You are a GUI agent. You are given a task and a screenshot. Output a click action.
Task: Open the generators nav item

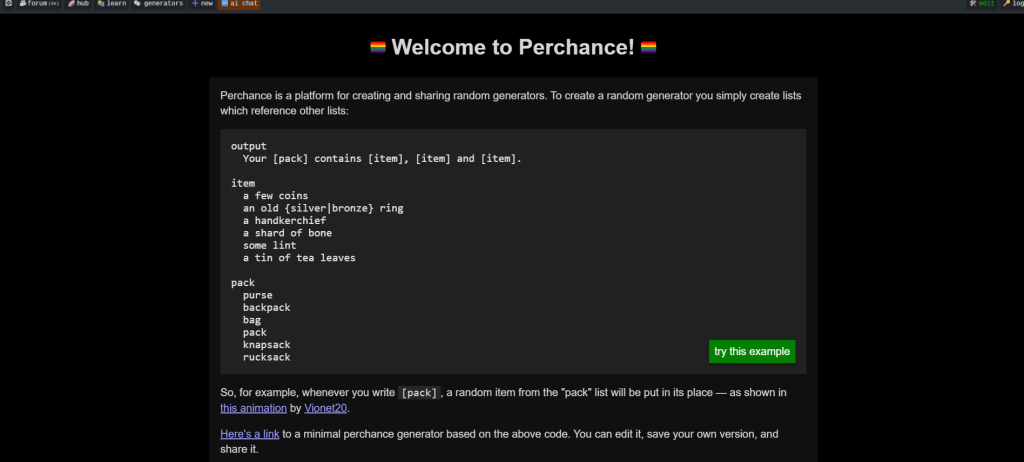(159, 4)
